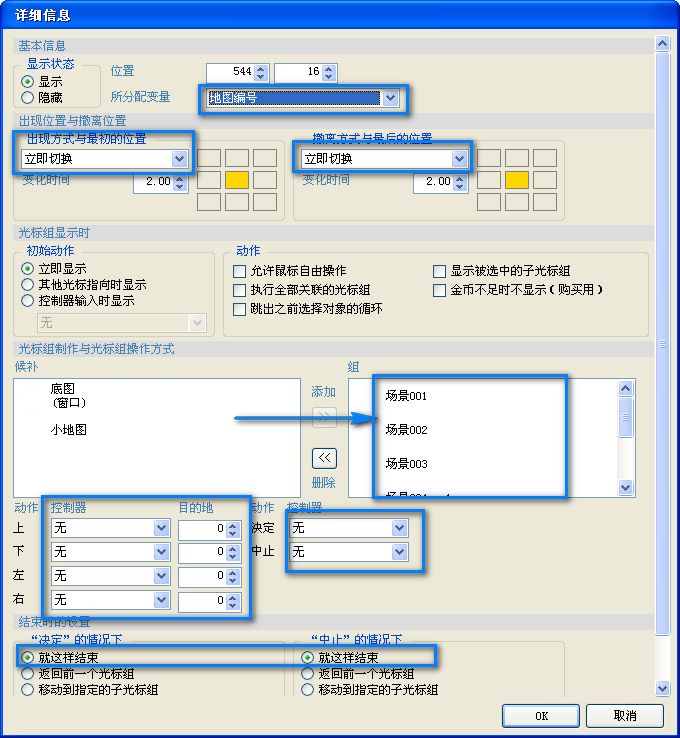Image resolution: width=680 pixels, height=738 pixels.
Task: Open the 左 controller dropdown
Action: tap(161, 576)
